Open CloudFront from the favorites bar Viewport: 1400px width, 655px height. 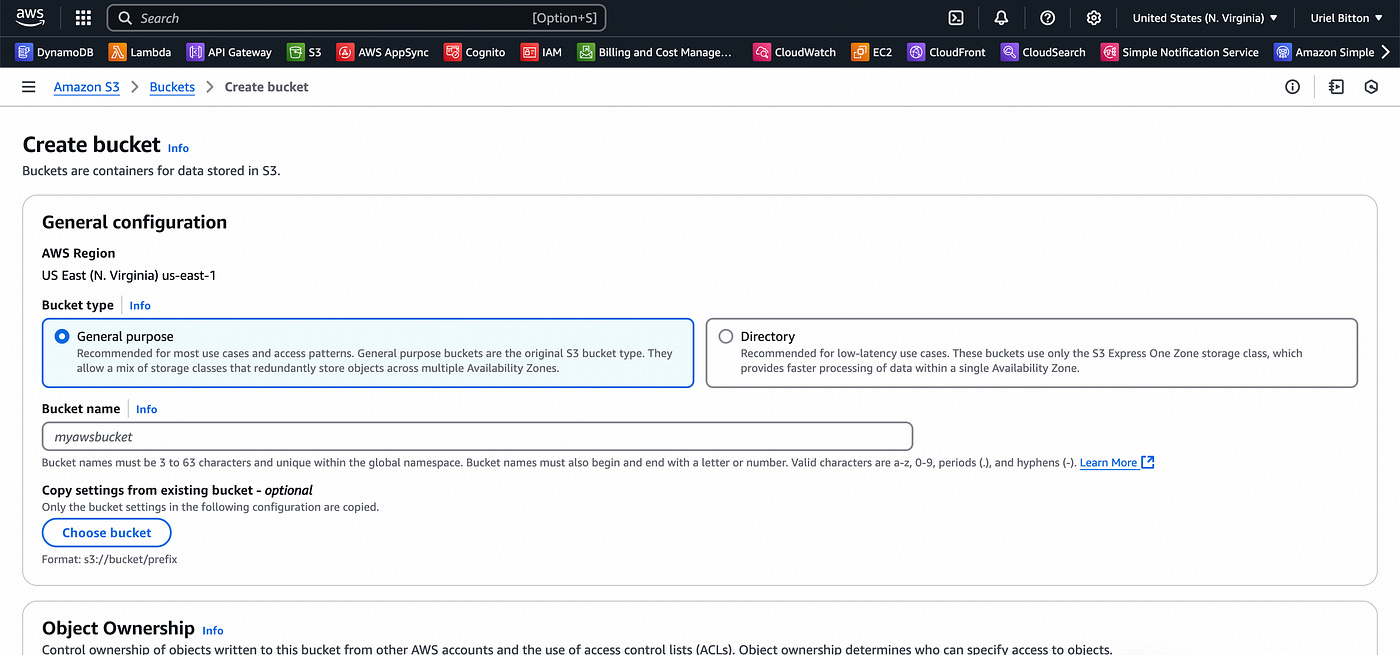point(947,52)
